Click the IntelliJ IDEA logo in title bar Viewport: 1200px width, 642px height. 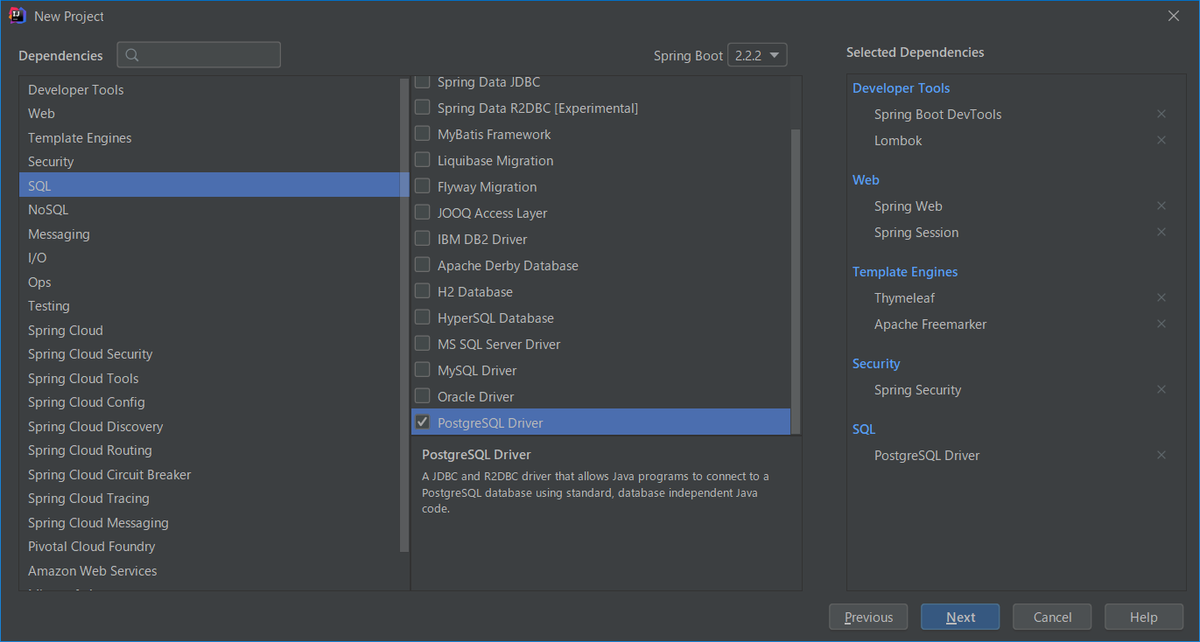click(x=17, y=16)
